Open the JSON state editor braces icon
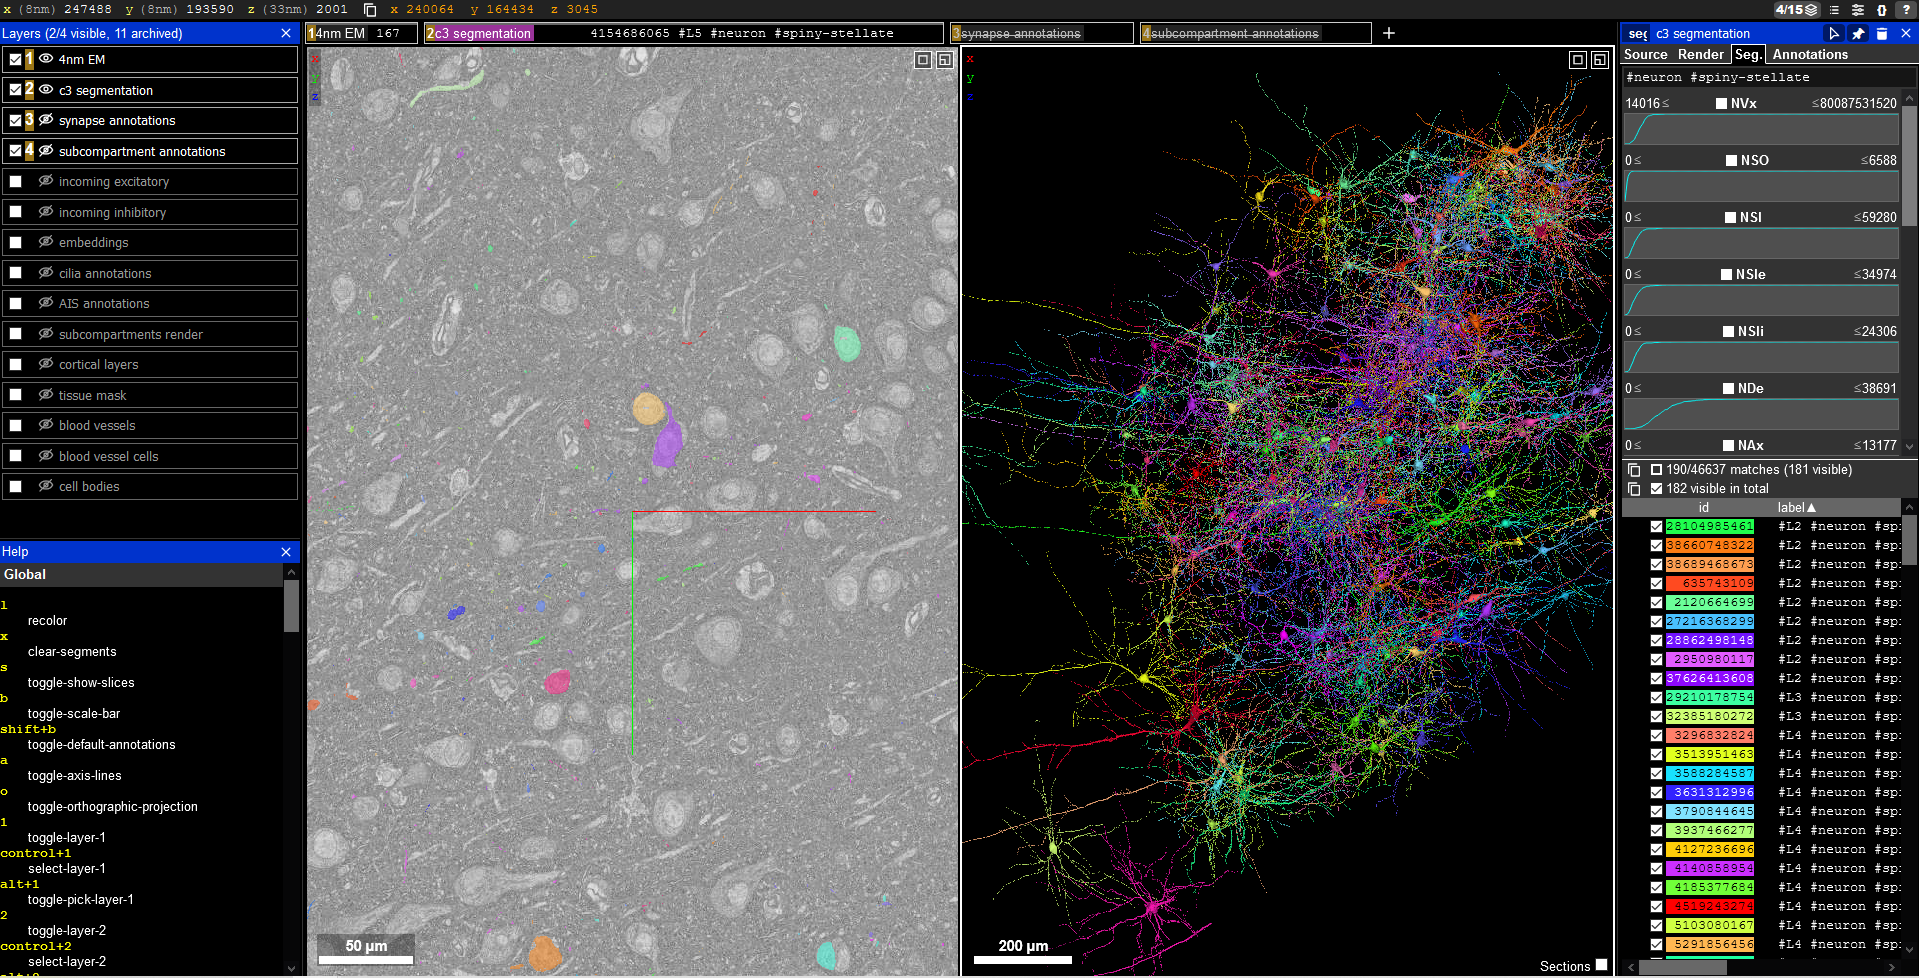The image size is (1919, 978). [x=1881, y=10]
